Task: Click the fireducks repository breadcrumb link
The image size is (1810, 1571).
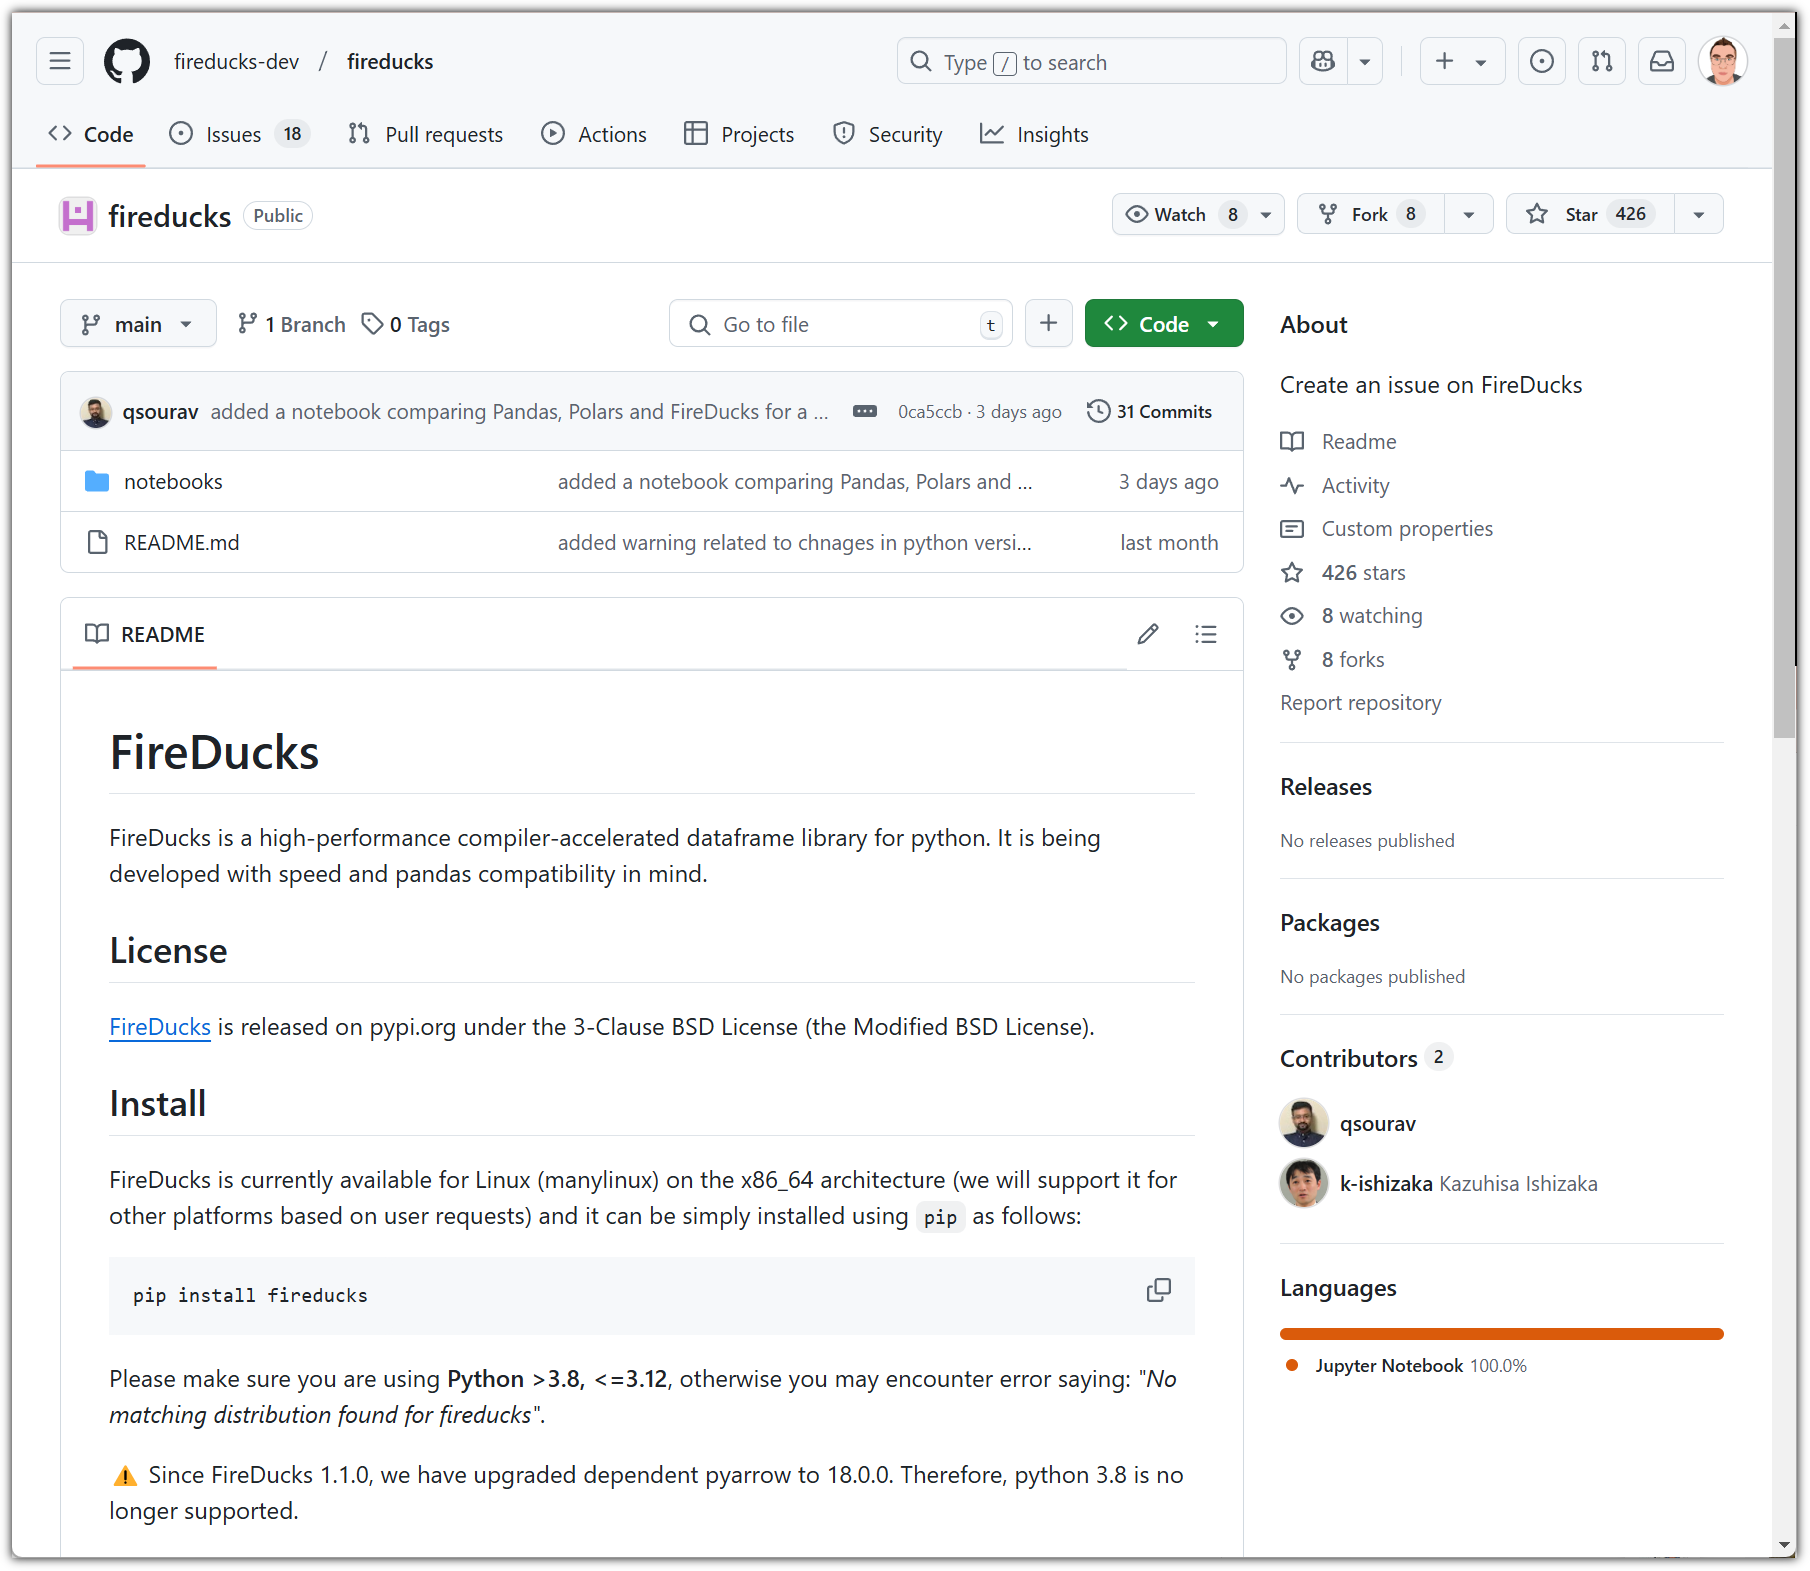Action: [x=390, y=61]
